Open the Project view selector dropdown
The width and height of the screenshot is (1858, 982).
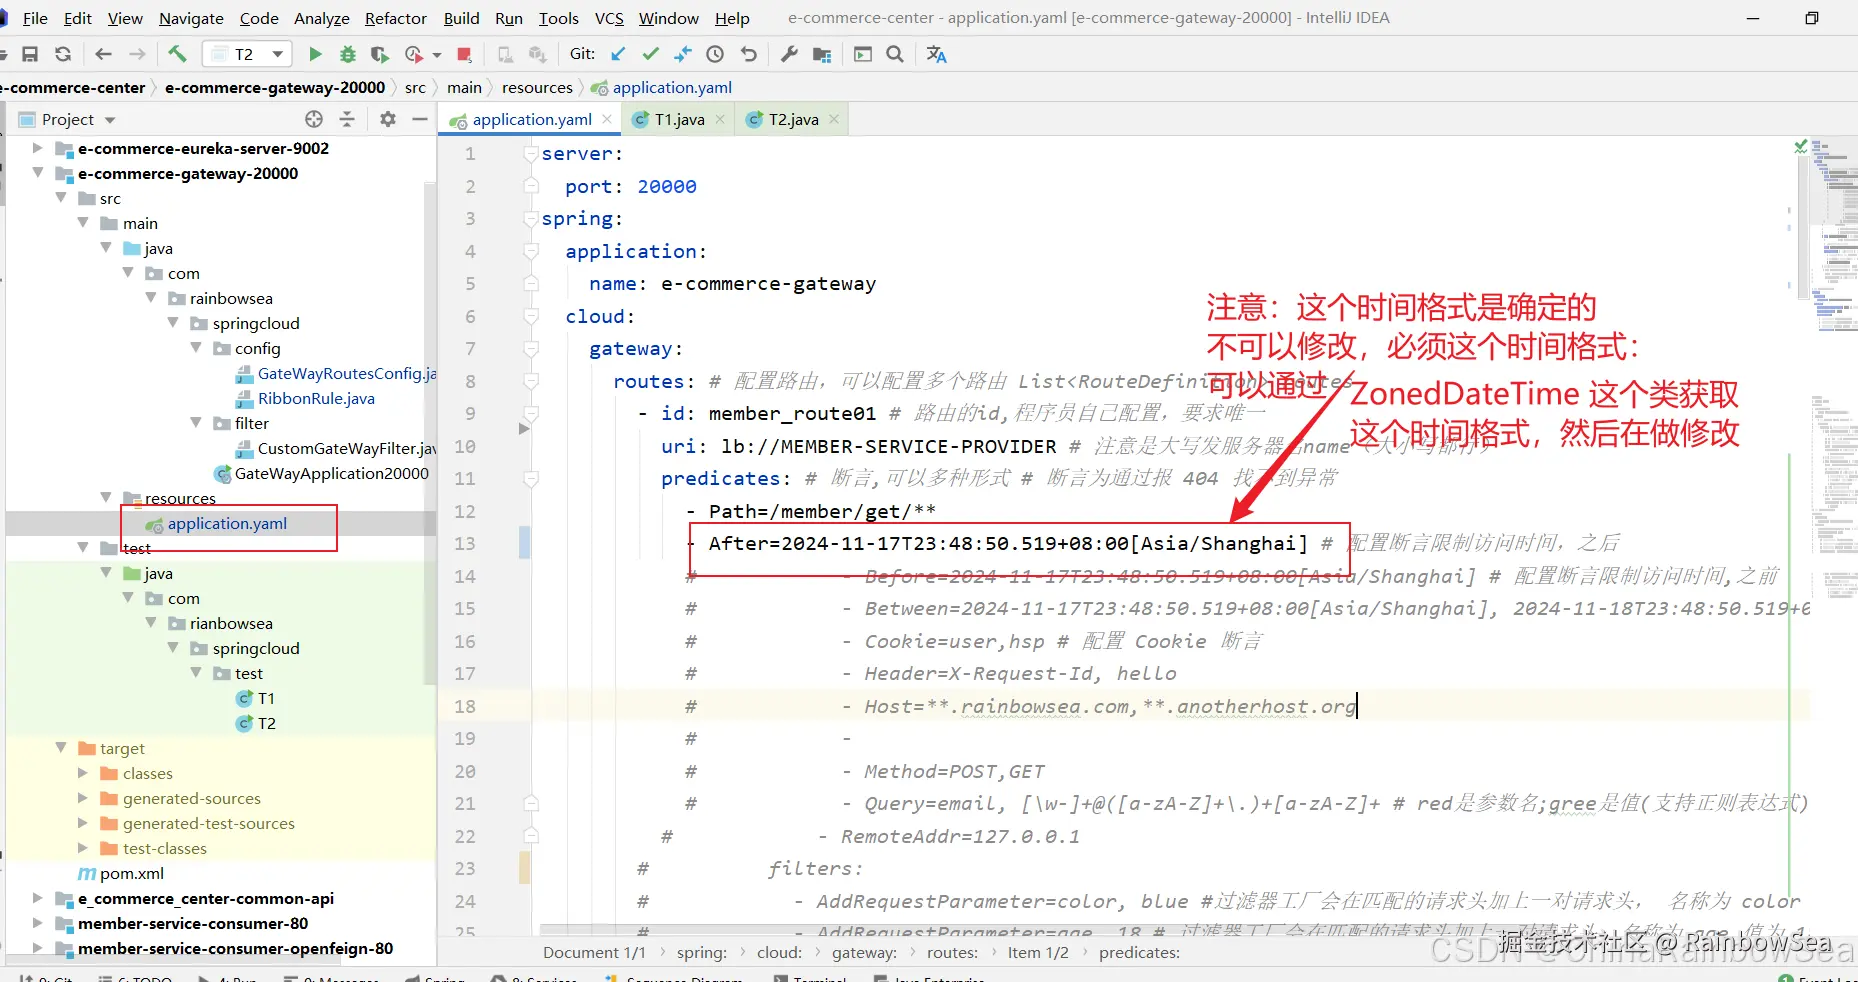pyautogui.click(x=110, y=120)
